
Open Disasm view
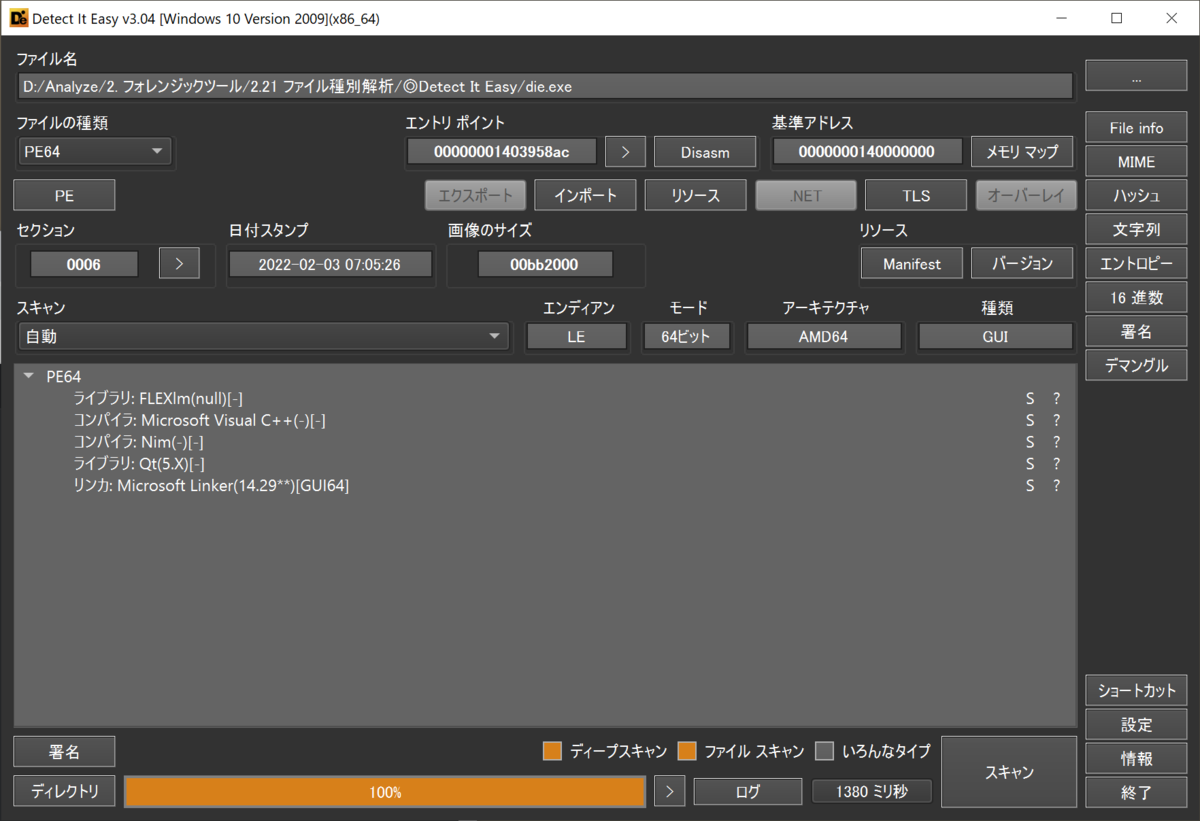[x=705, y=152]
